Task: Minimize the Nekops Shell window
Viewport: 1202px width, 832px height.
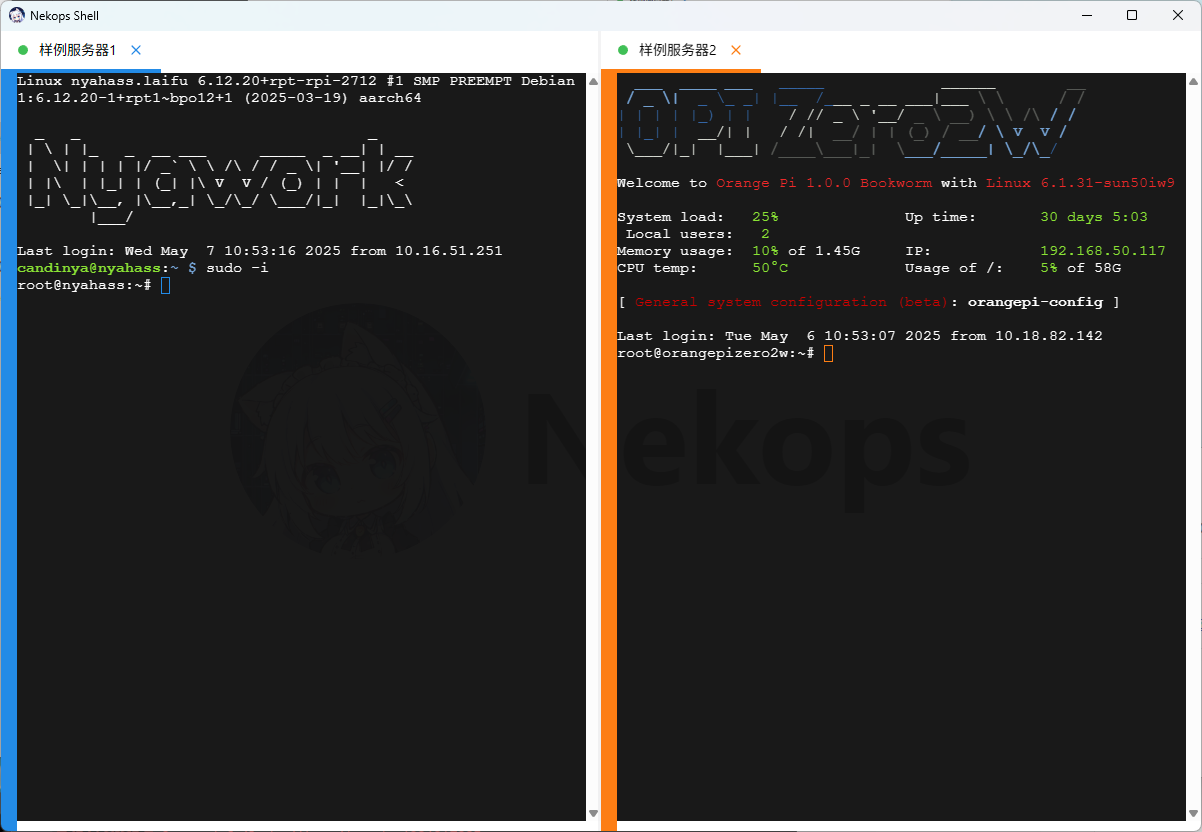Action: coord(1086,15)
